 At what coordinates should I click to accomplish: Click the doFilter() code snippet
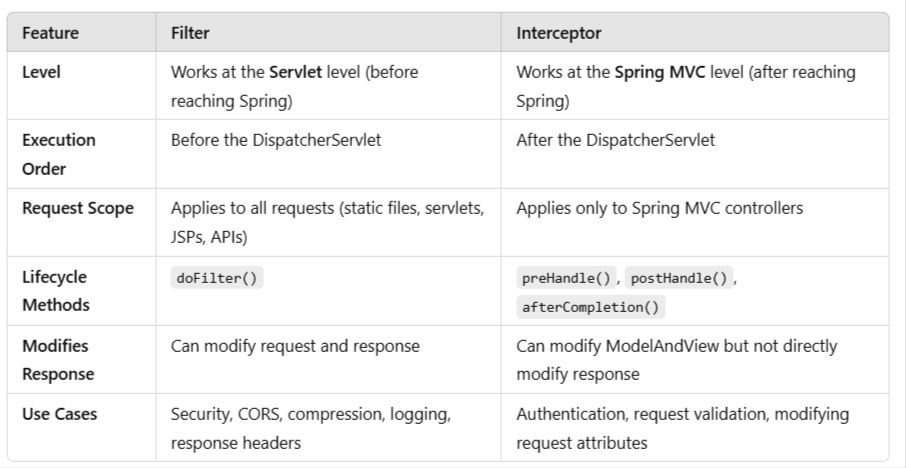(217, 278)
